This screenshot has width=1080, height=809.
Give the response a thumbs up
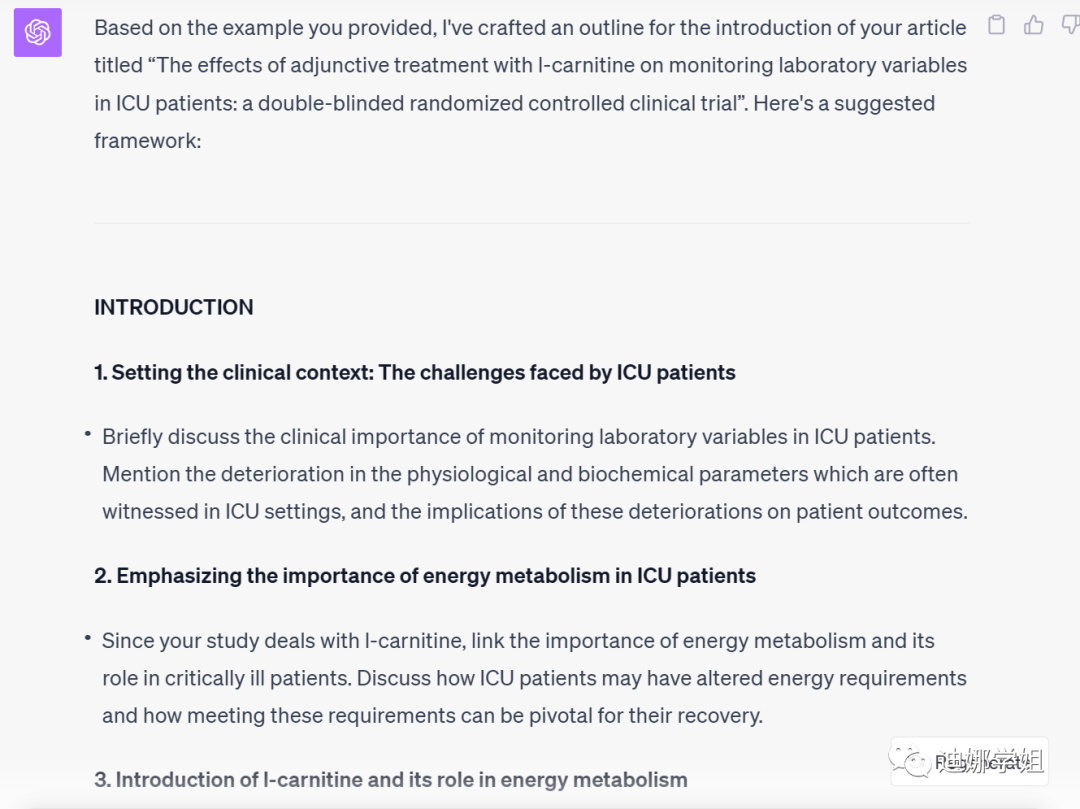point(1034,25)
